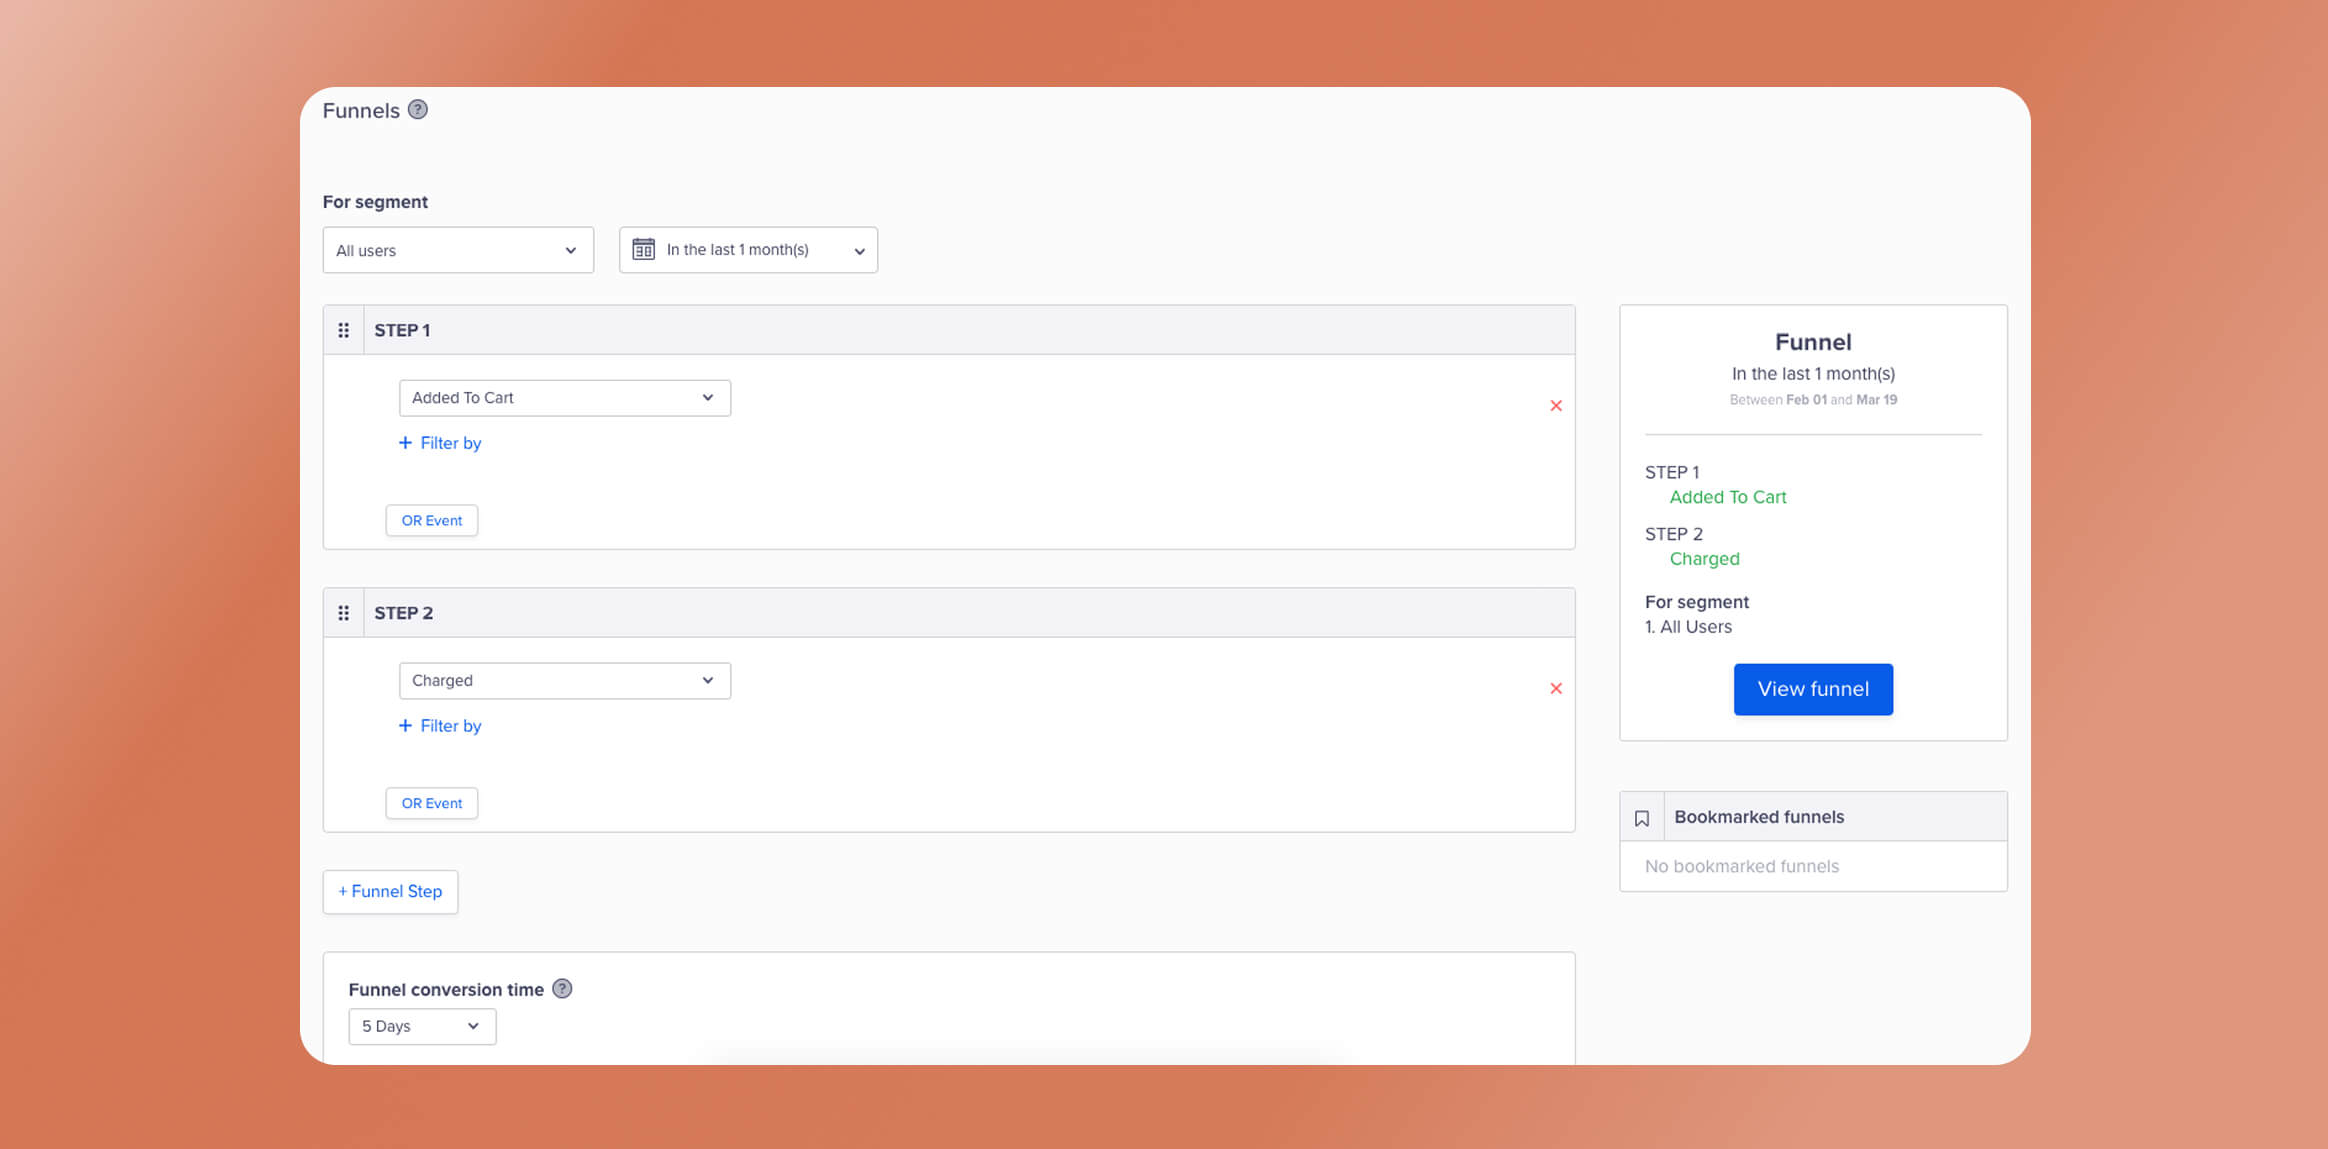Click the View funnel button

[1812, 688]
